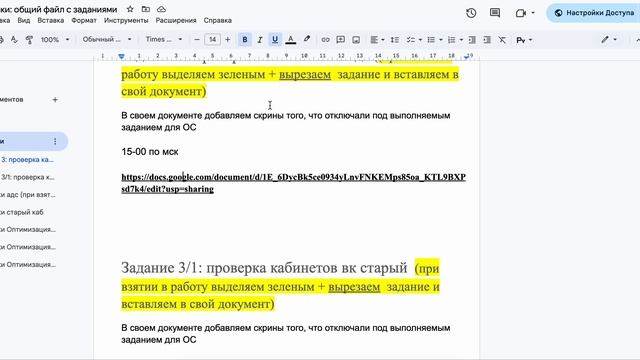Open editing mode pencil dropdown
The image size is (640, 360).
pos(609,40)
